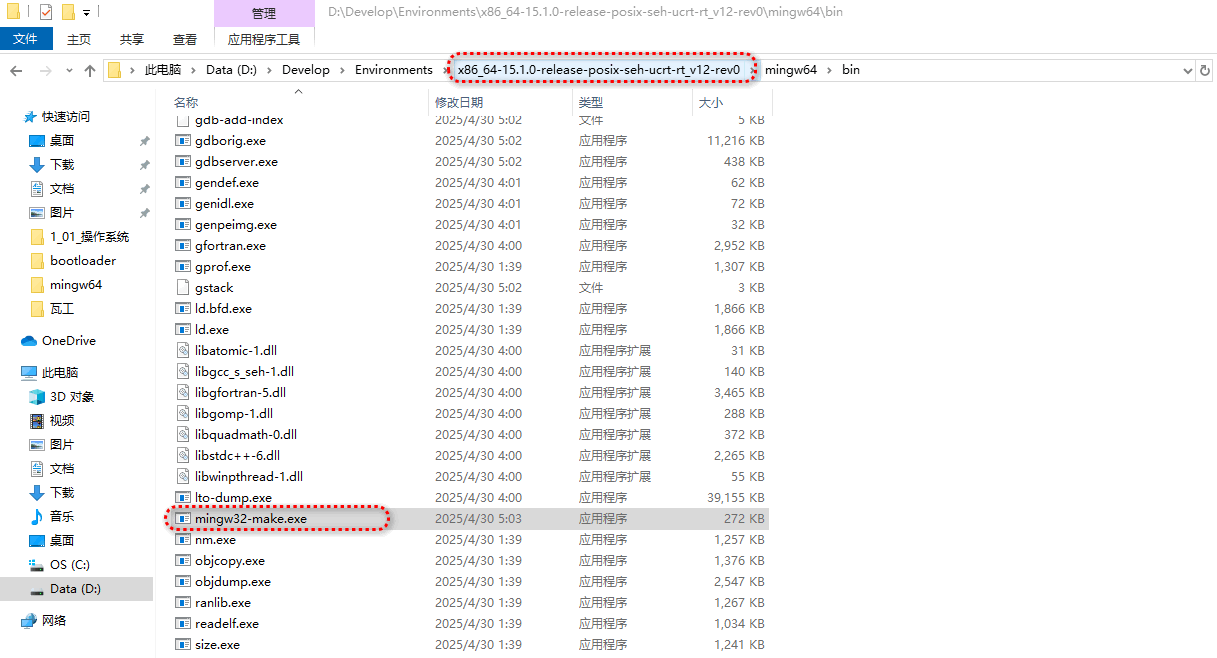Click the OS (C:) drive icon
The image size is (1217, 658).
[37, 565]
